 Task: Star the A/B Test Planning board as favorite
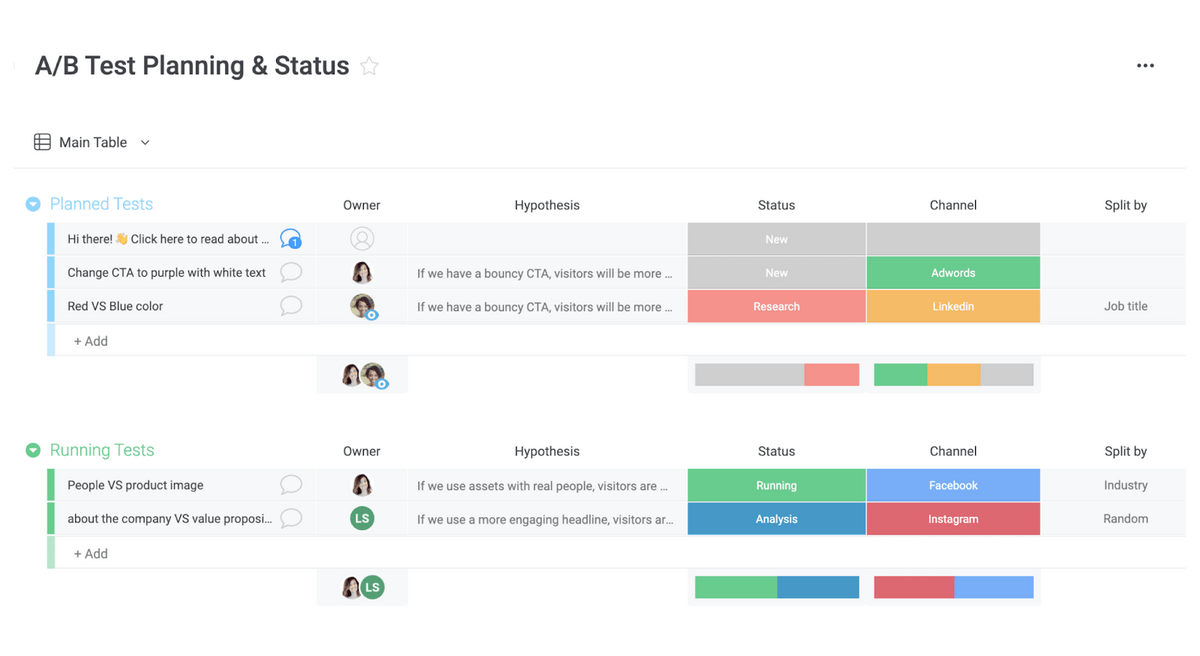click(369, 67)
